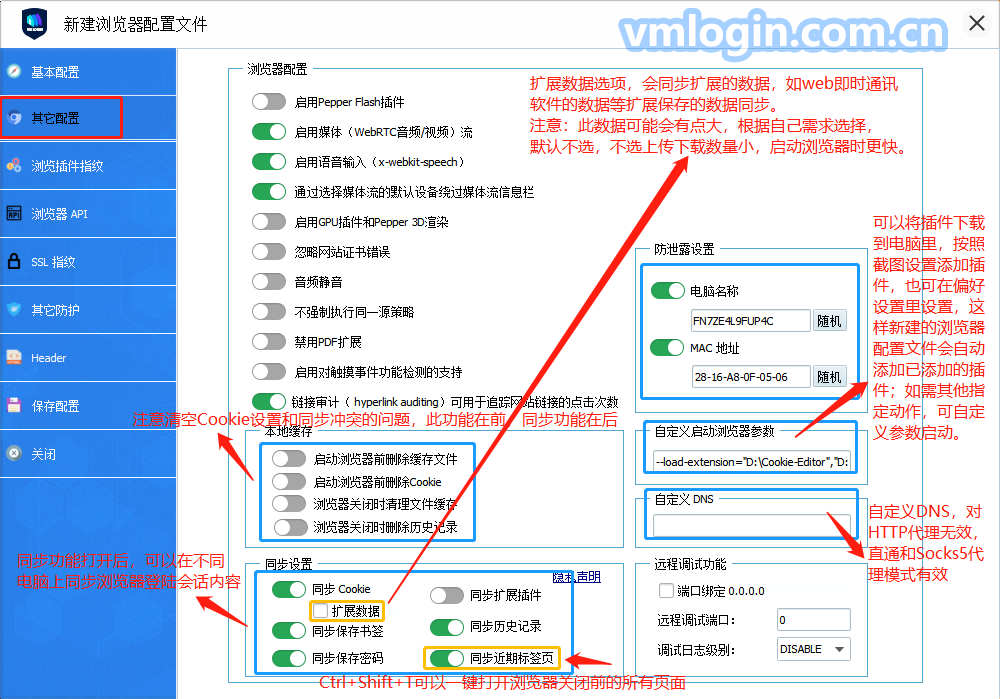1000x699 pixels.
Task: Open the Header settings icon
Action: point(14,357)
